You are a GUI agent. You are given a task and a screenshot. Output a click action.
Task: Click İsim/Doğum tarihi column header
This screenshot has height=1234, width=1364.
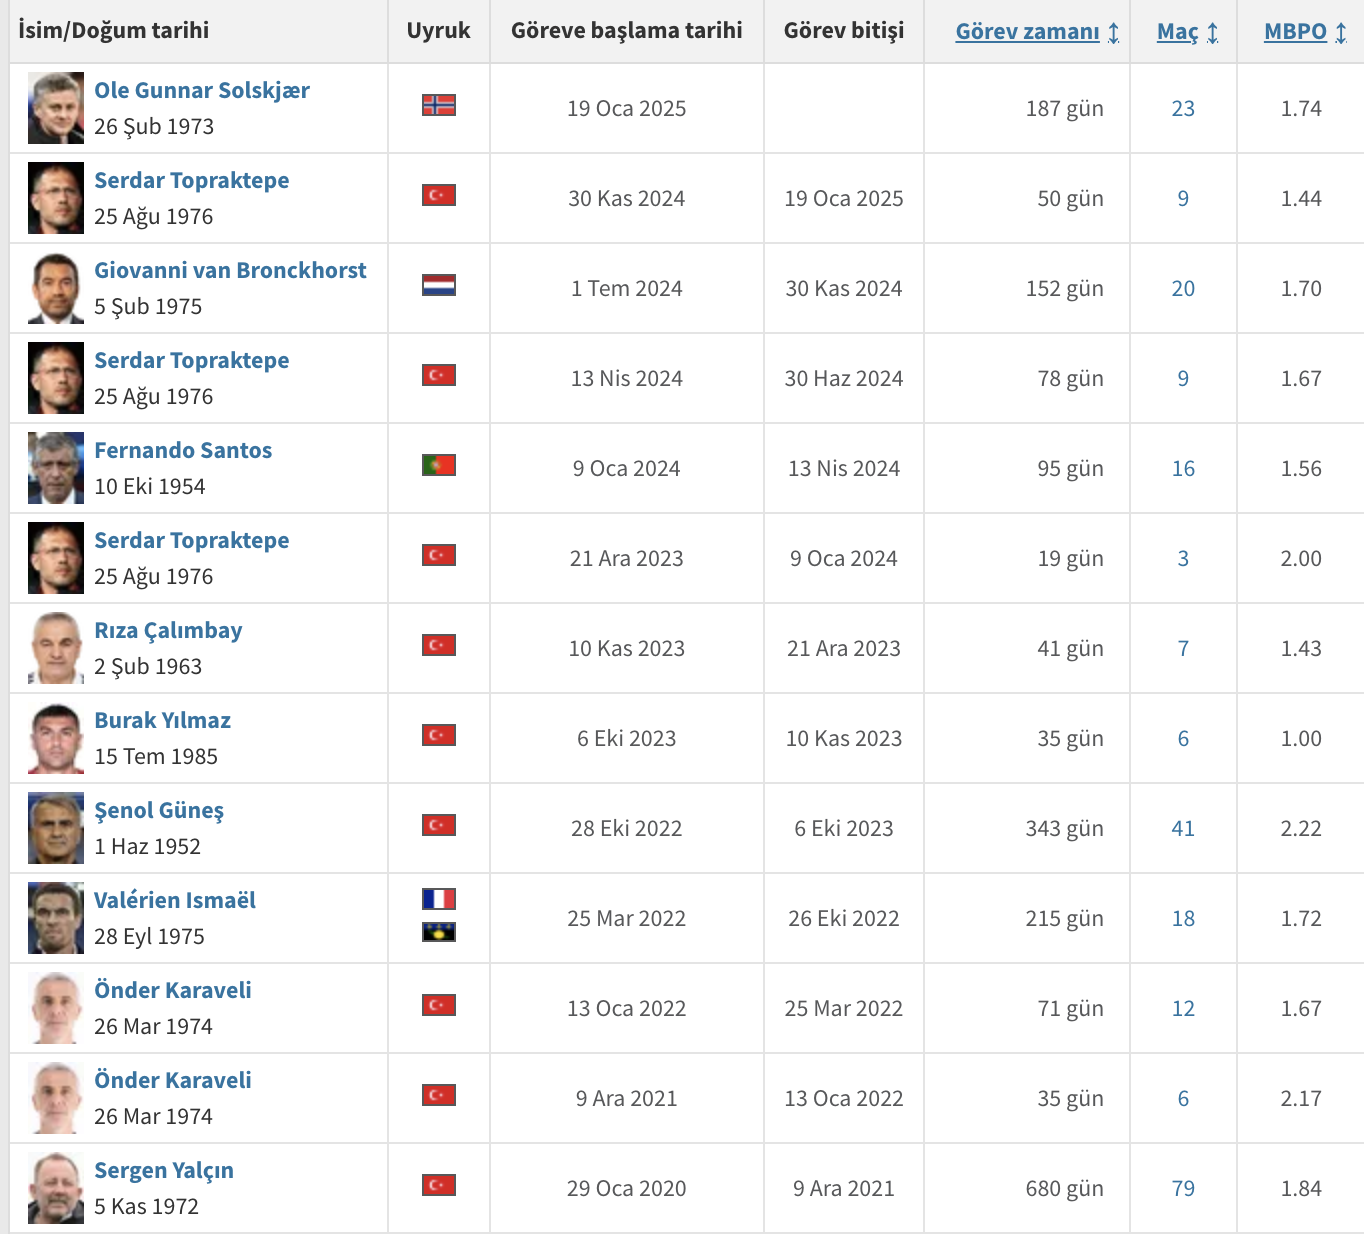pos(114,30)
